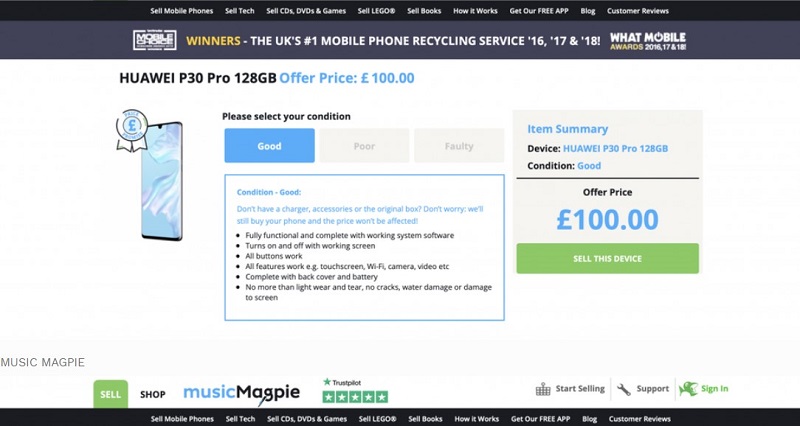The image size is (800, 426).
Task: Select the Poor condition option
Action: [x=364, y=146]
